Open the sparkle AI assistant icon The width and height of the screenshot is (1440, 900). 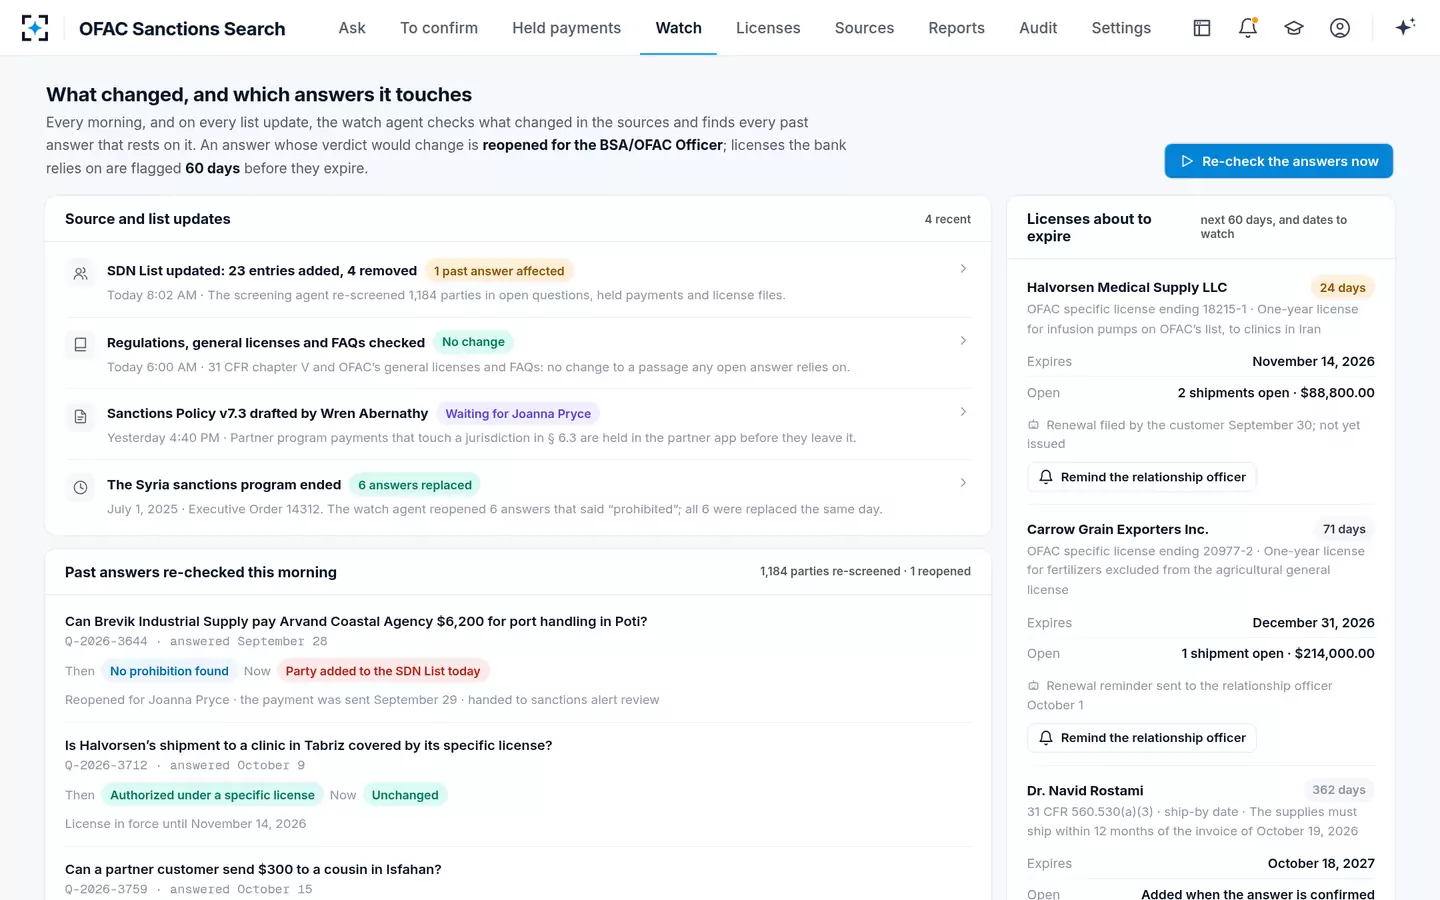[x=1405, y=28]
